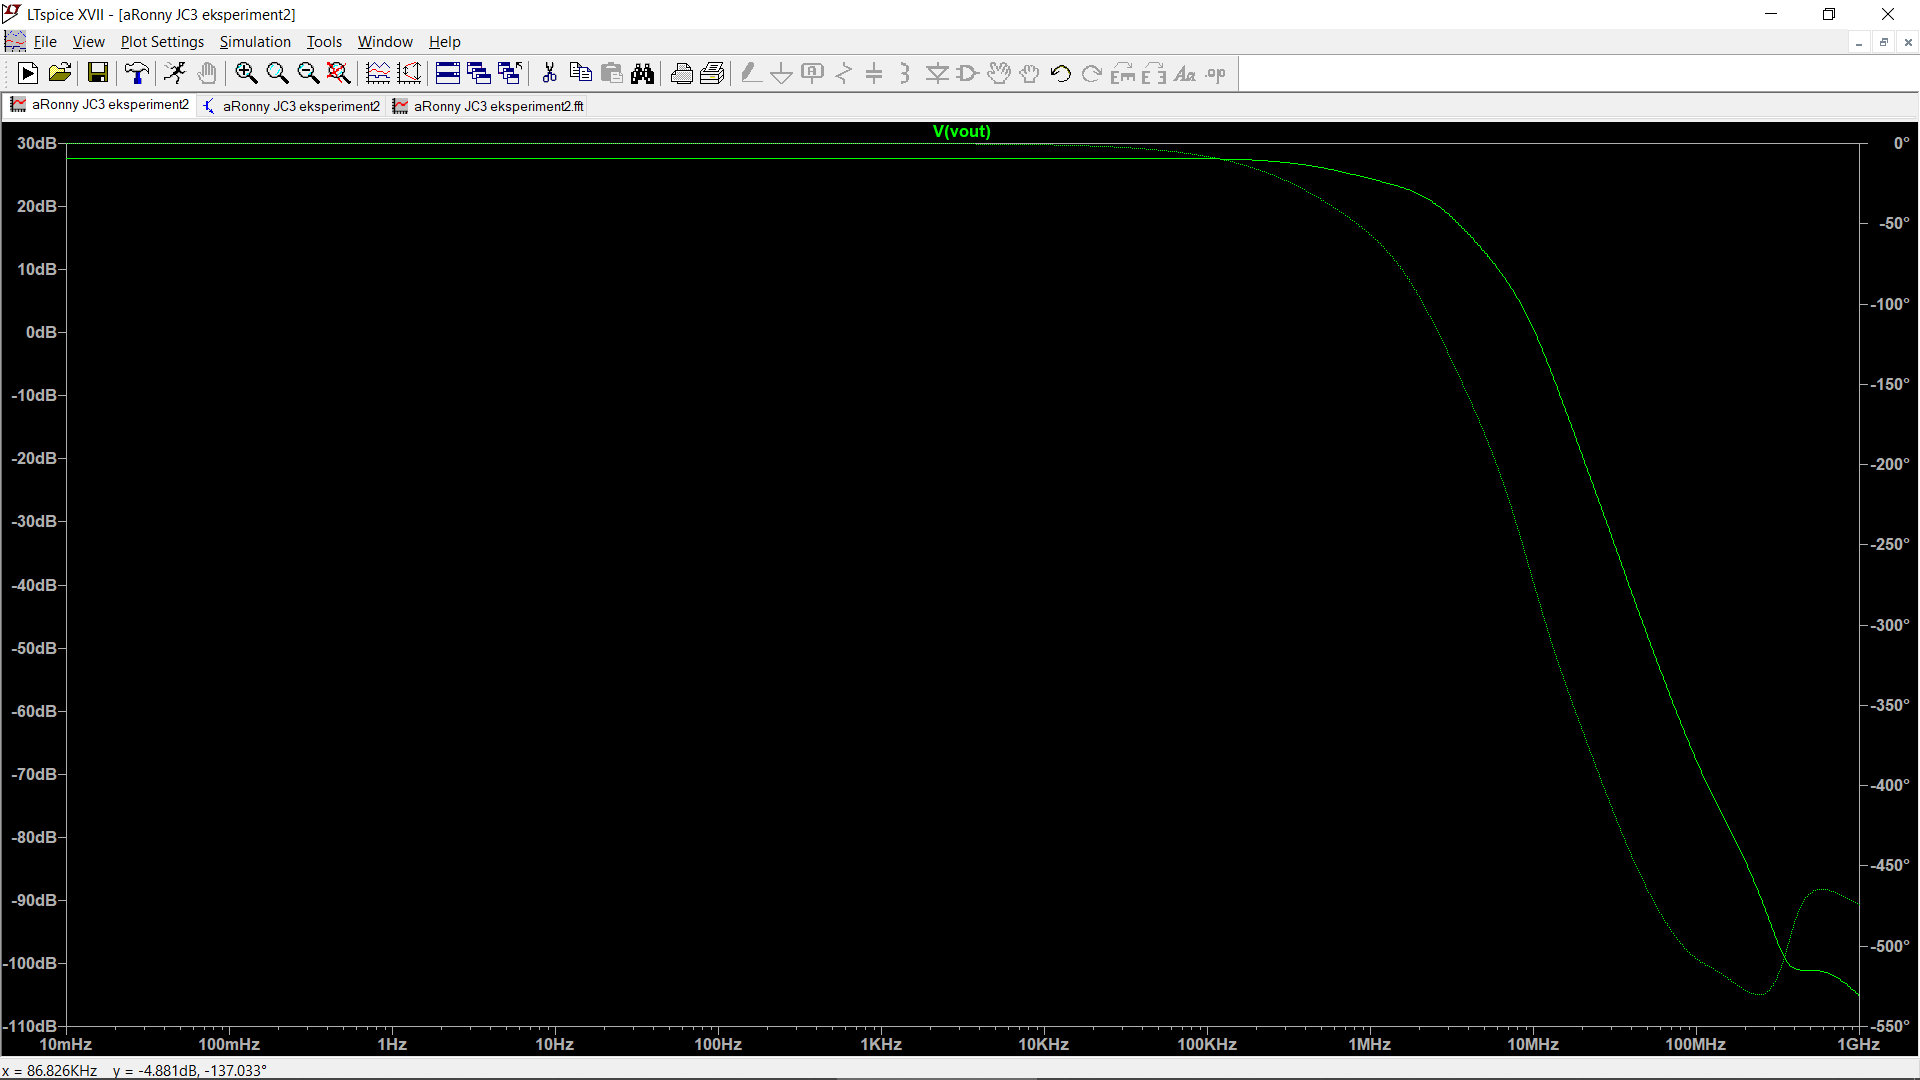The height and width of the screenshot is (1080, 1920).
Task: Click the LTspice document menu icon
Action: point(15,41)
